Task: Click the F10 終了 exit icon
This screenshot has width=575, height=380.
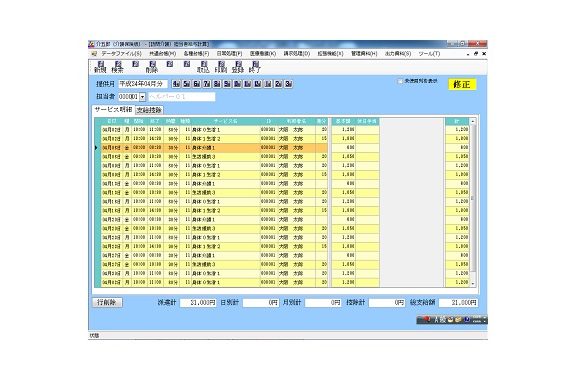Action: (x=255, y=67)
